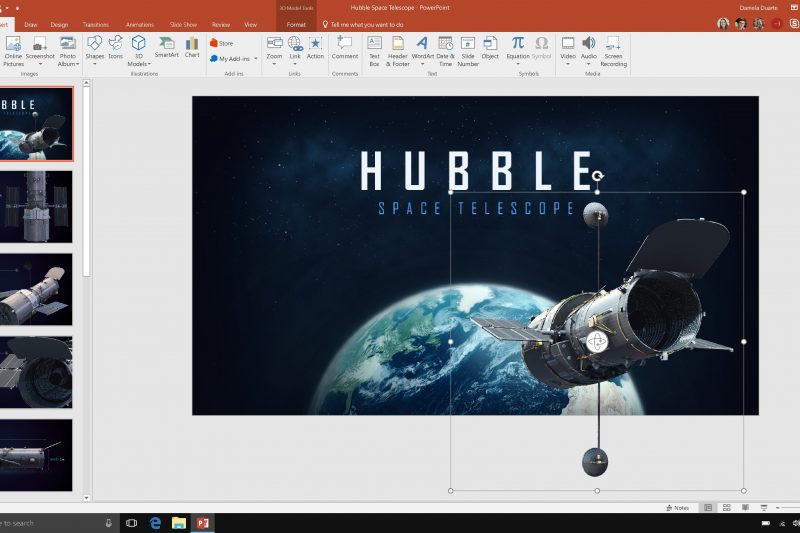Click the PowerPoint taskbar icon
The width and height of the screenshot is (800, 533).
click(x=203, y=523)
